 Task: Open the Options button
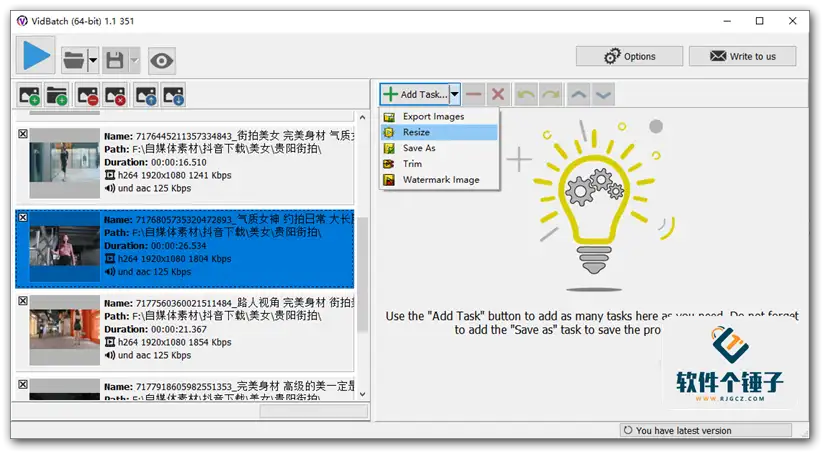pos(628,56)
